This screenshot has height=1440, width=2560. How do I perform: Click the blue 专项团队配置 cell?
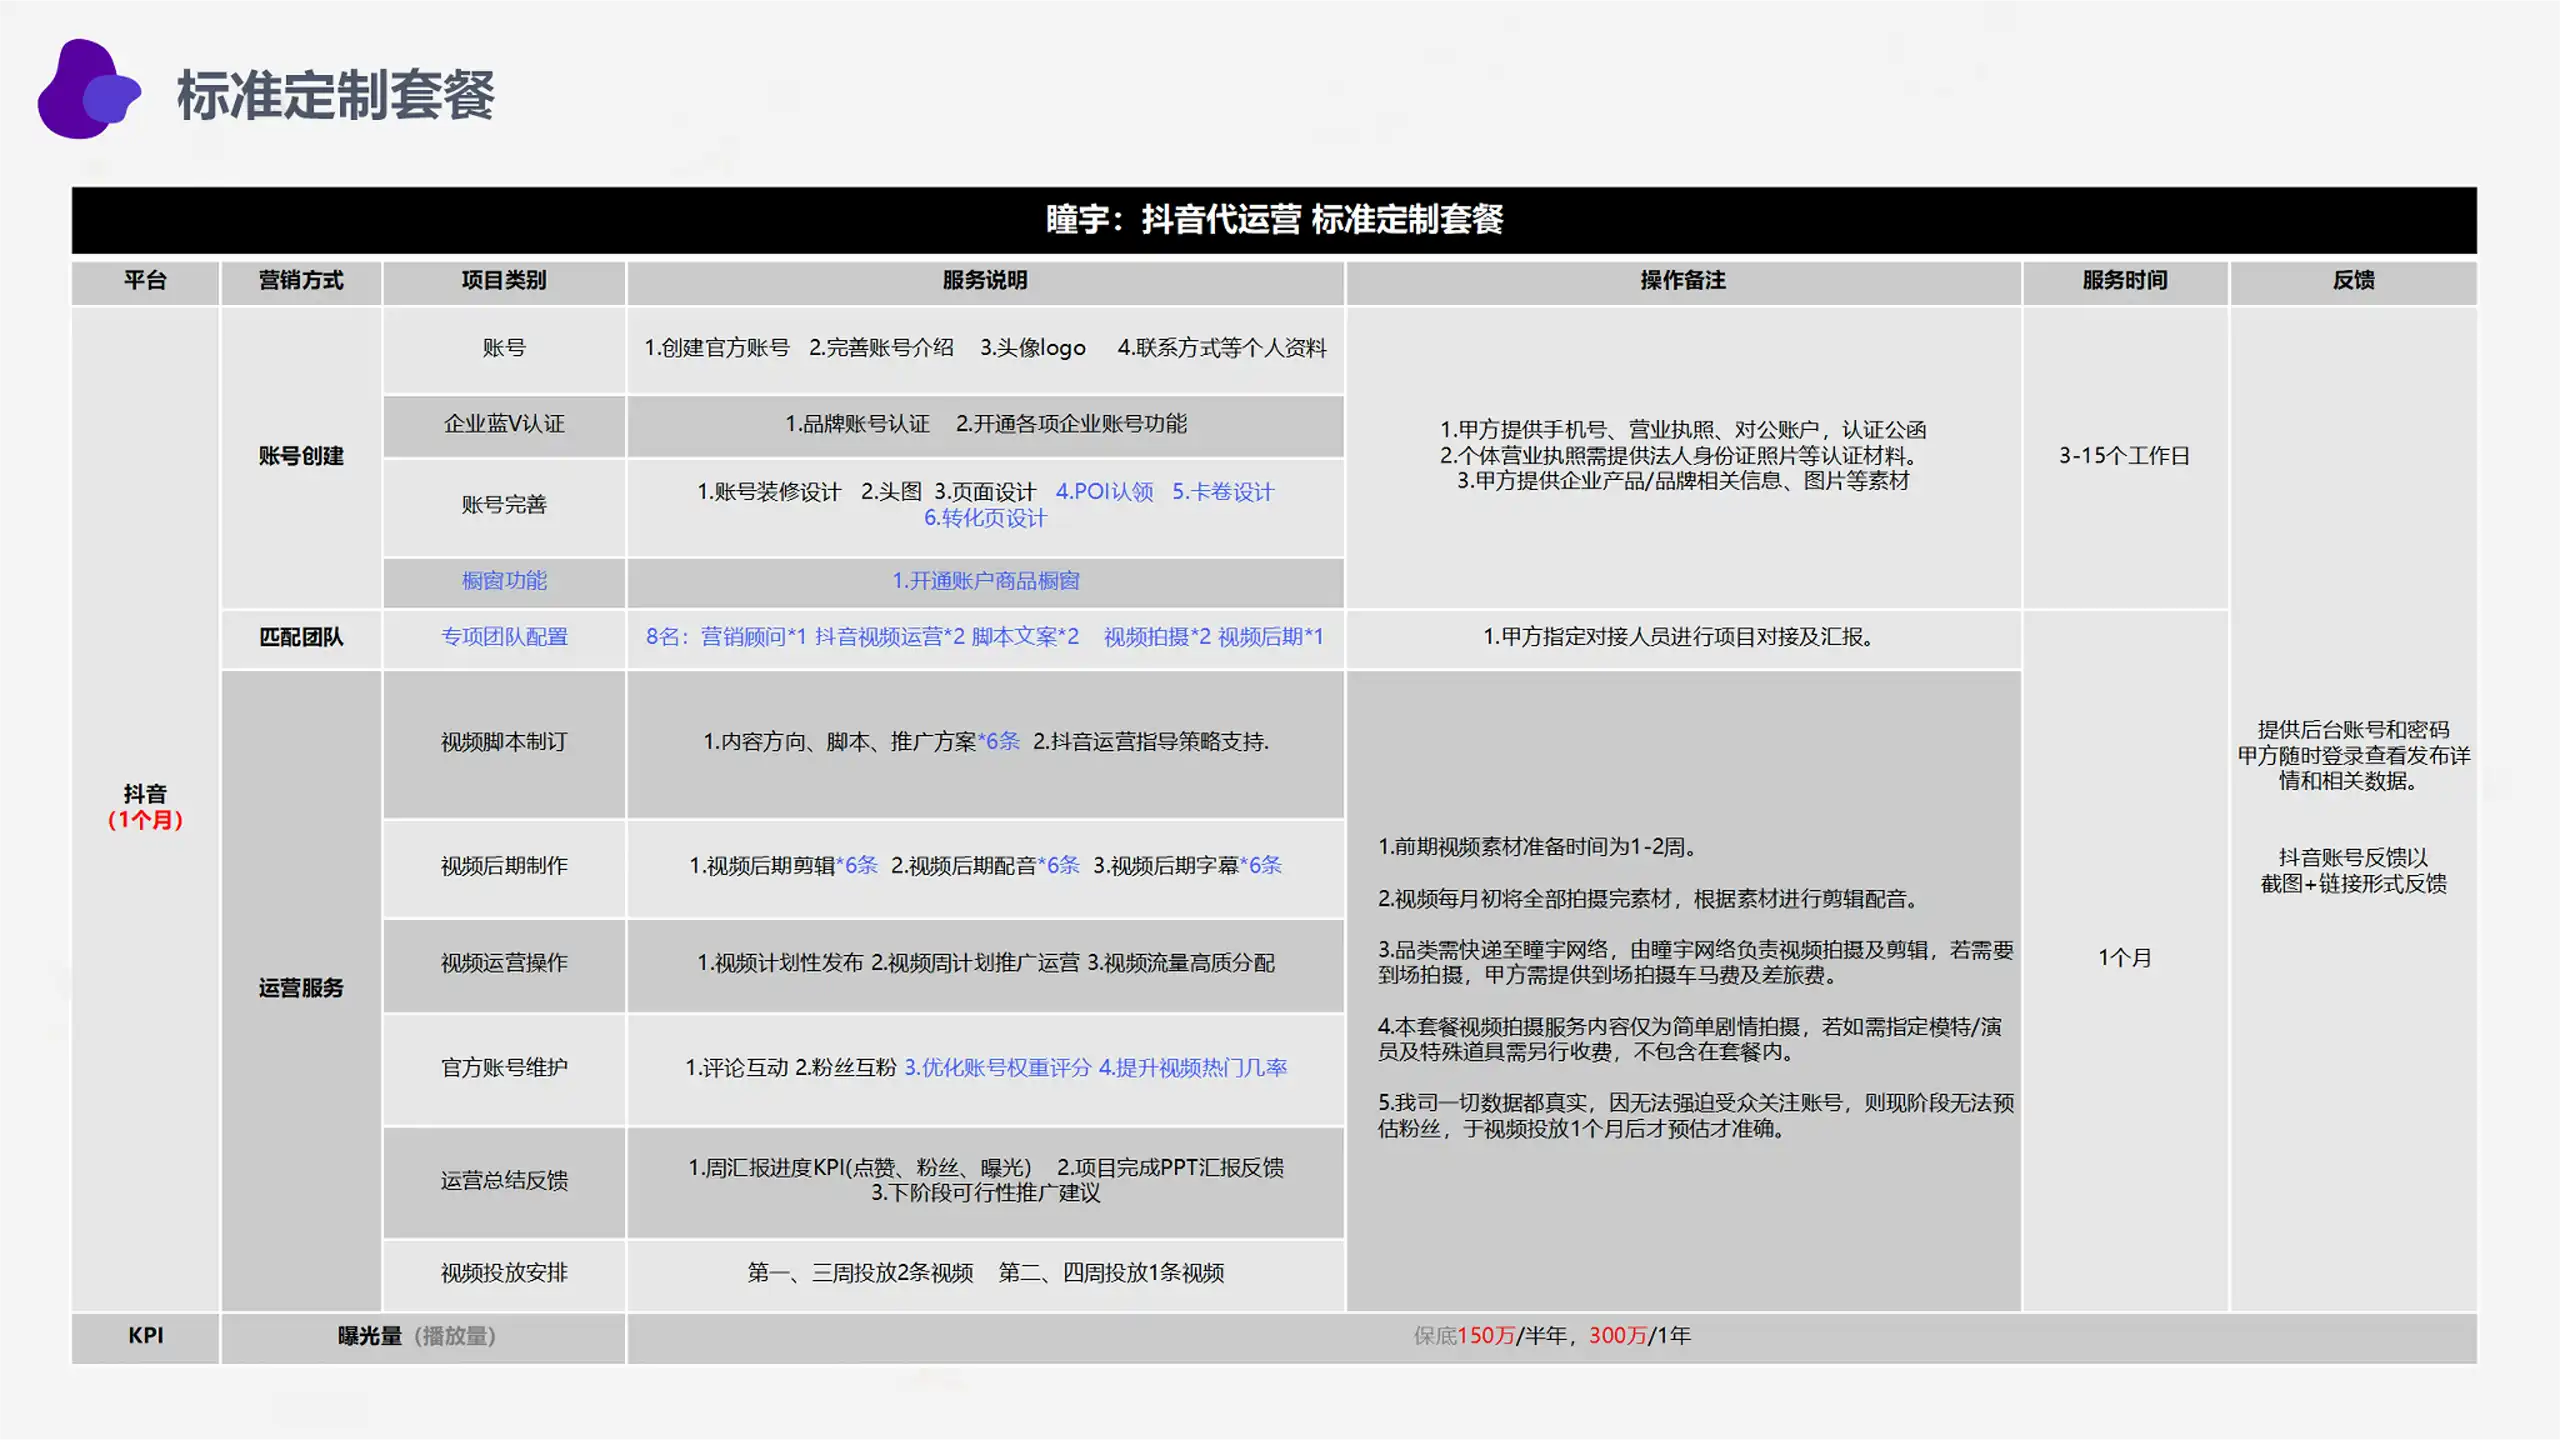(504, 638)
